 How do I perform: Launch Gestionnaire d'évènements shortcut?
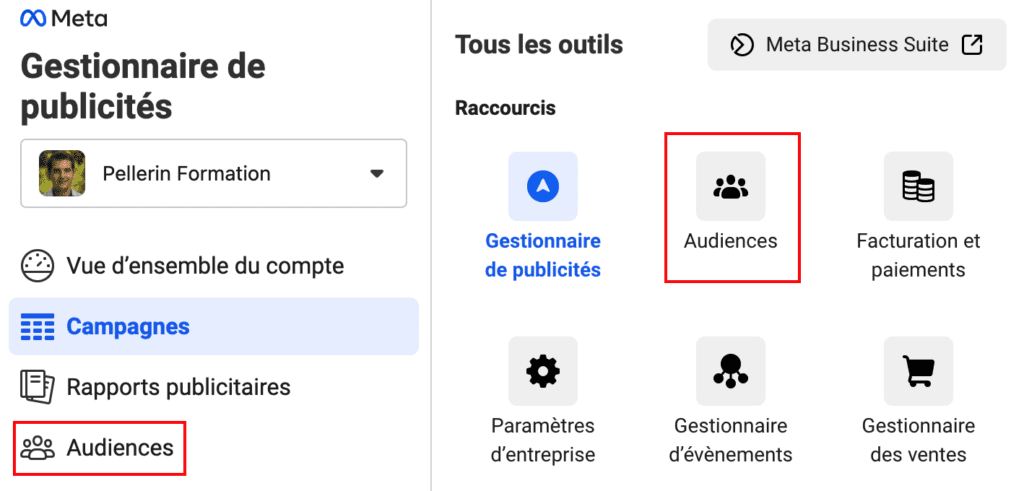[x=731, y=400]
